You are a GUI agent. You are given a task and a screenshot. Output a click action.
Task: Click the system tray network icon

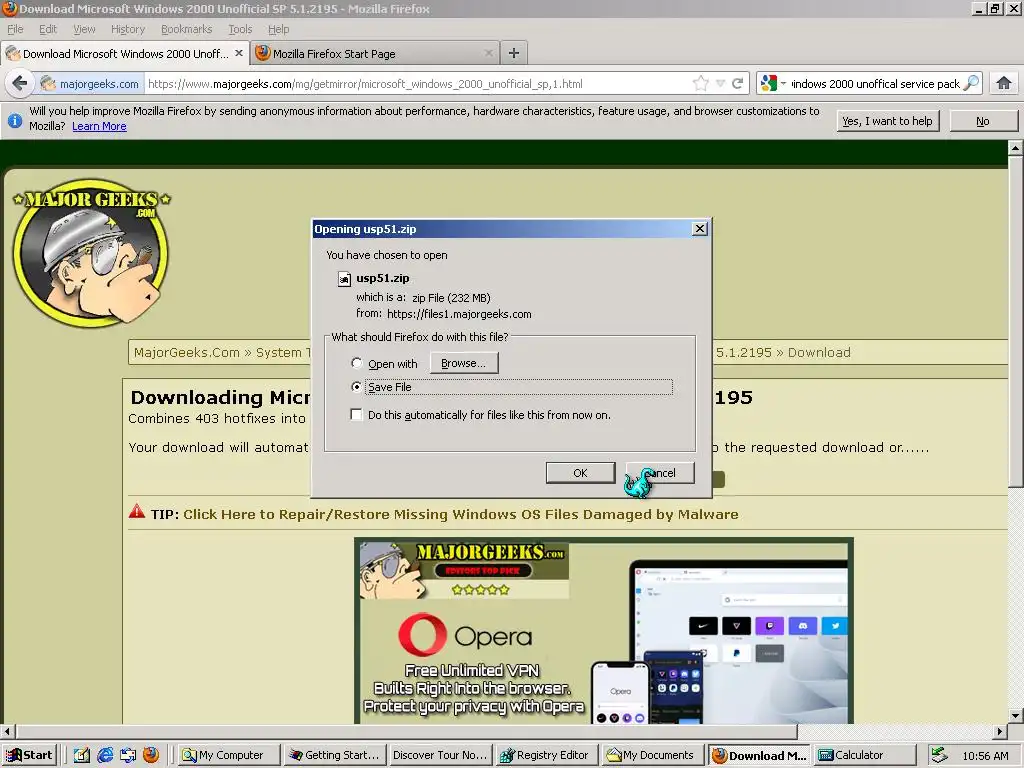(x=939, y=755)
